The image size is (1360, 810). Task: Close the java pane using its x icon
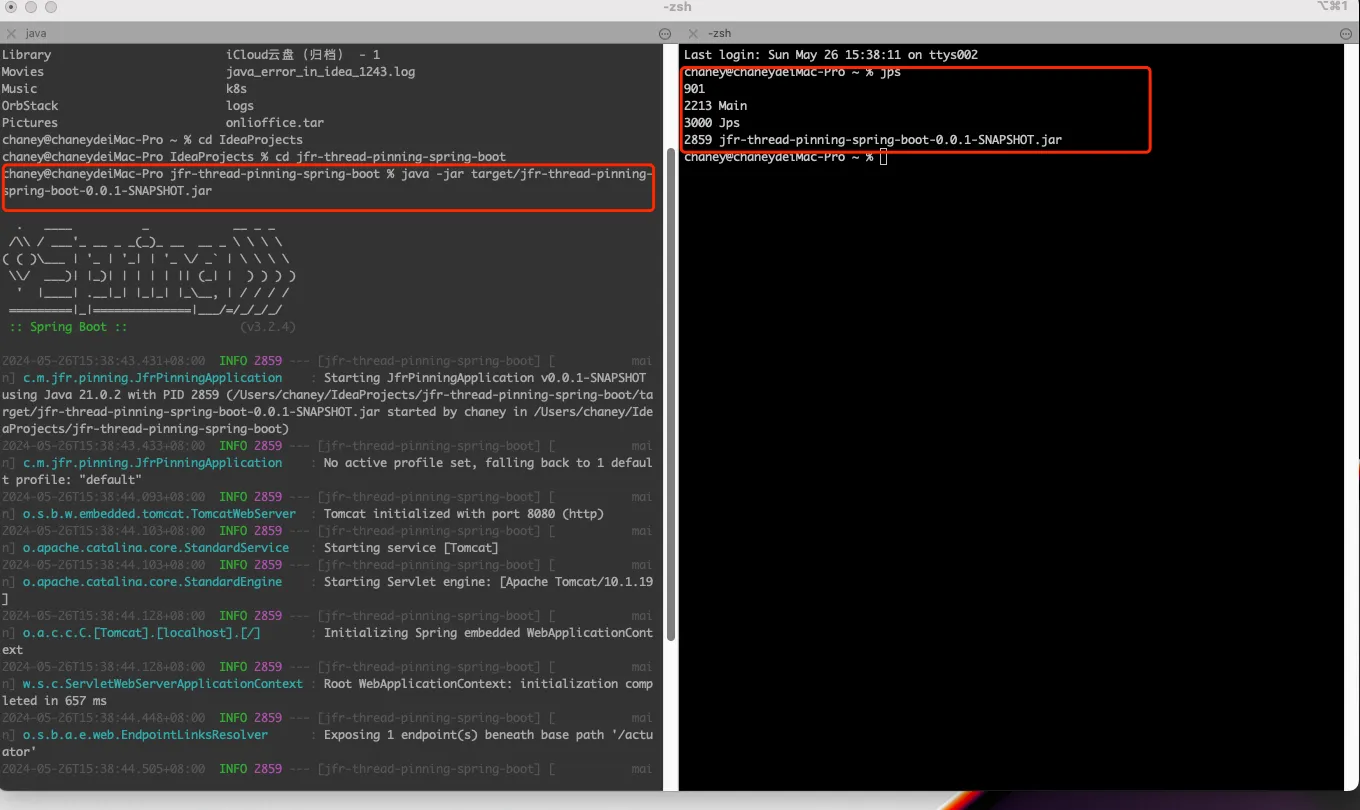(x=11, y=33)
